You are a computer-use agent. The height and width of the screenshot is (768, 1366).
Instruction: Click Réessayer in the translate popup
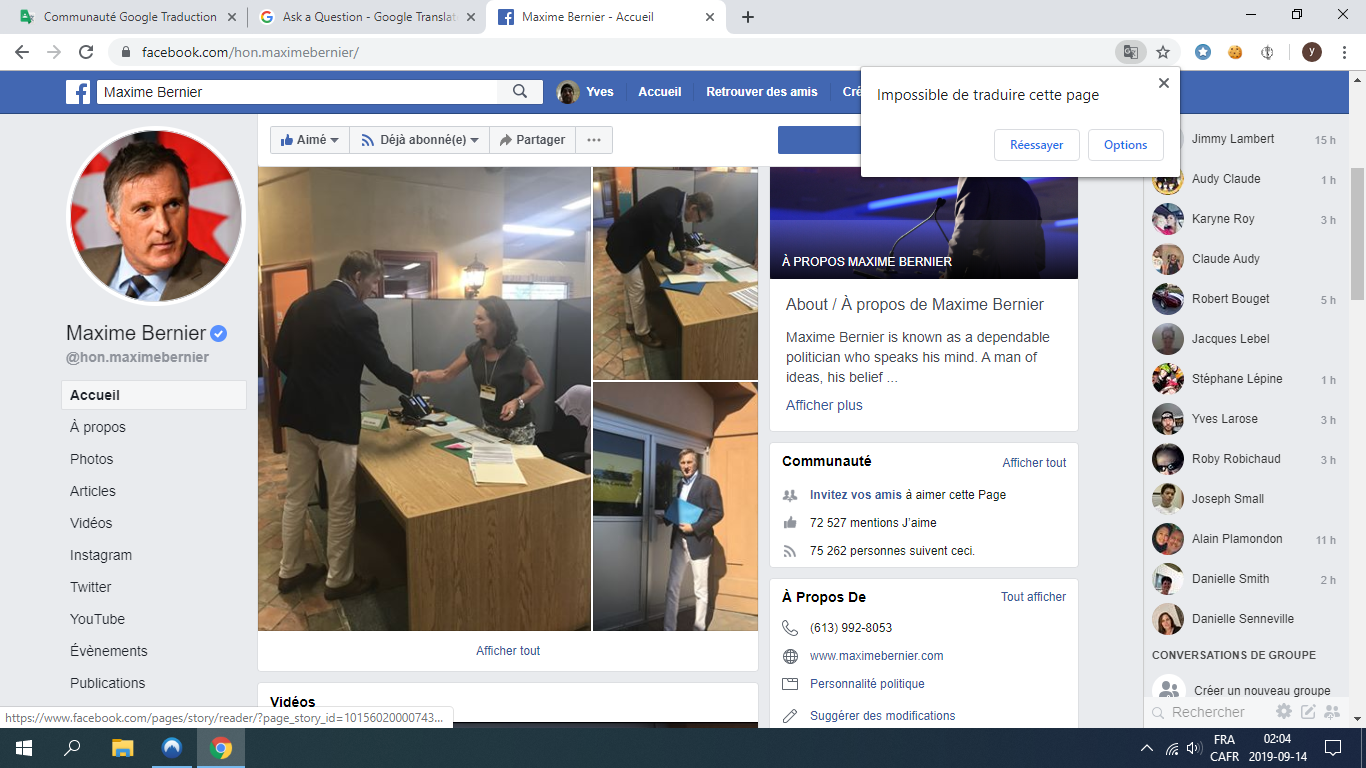[x=1036, y=145]
